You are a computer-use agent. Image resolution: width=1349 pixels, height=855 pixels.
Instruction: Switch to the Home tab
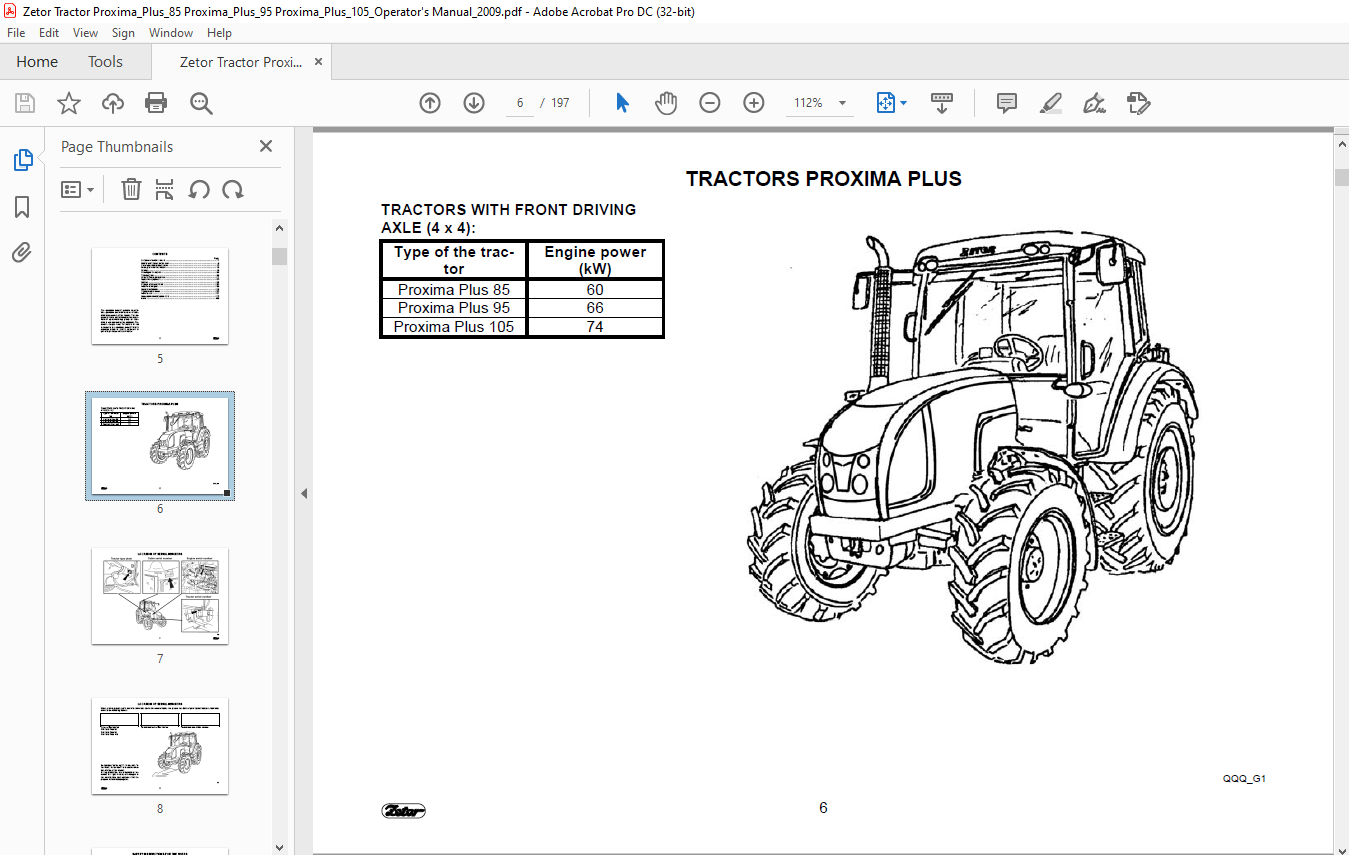37,62
